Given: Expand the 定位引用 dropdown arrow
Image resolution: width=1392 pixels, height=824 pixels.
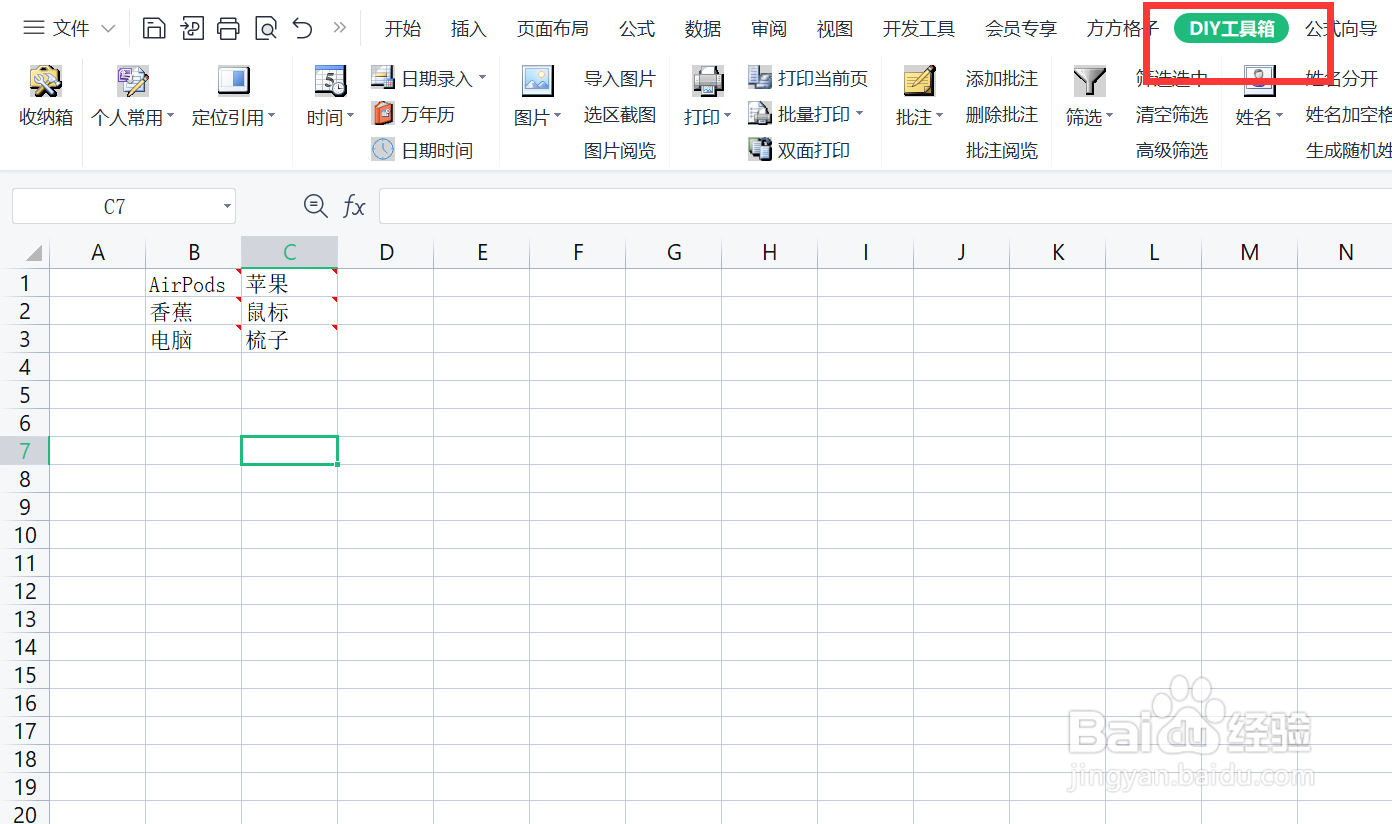Looking at the screenshot, I should [272, 117].
